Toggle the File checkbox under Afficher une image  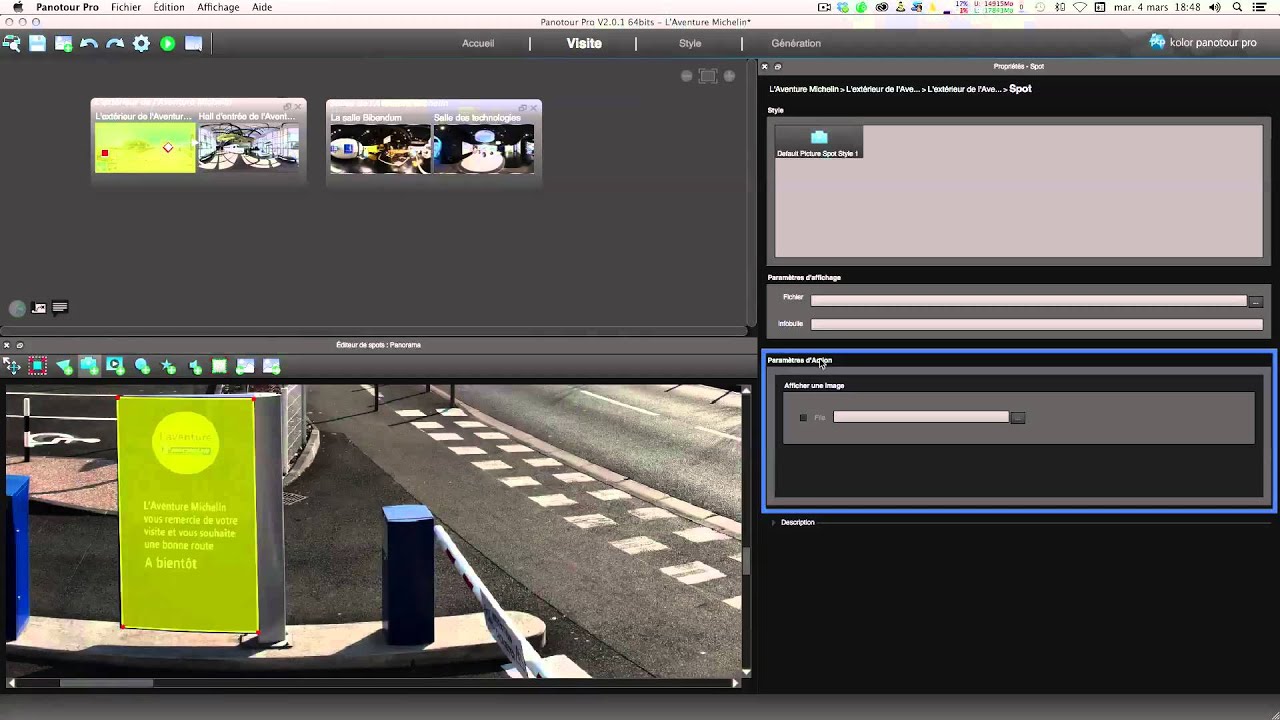click(803, 417)
